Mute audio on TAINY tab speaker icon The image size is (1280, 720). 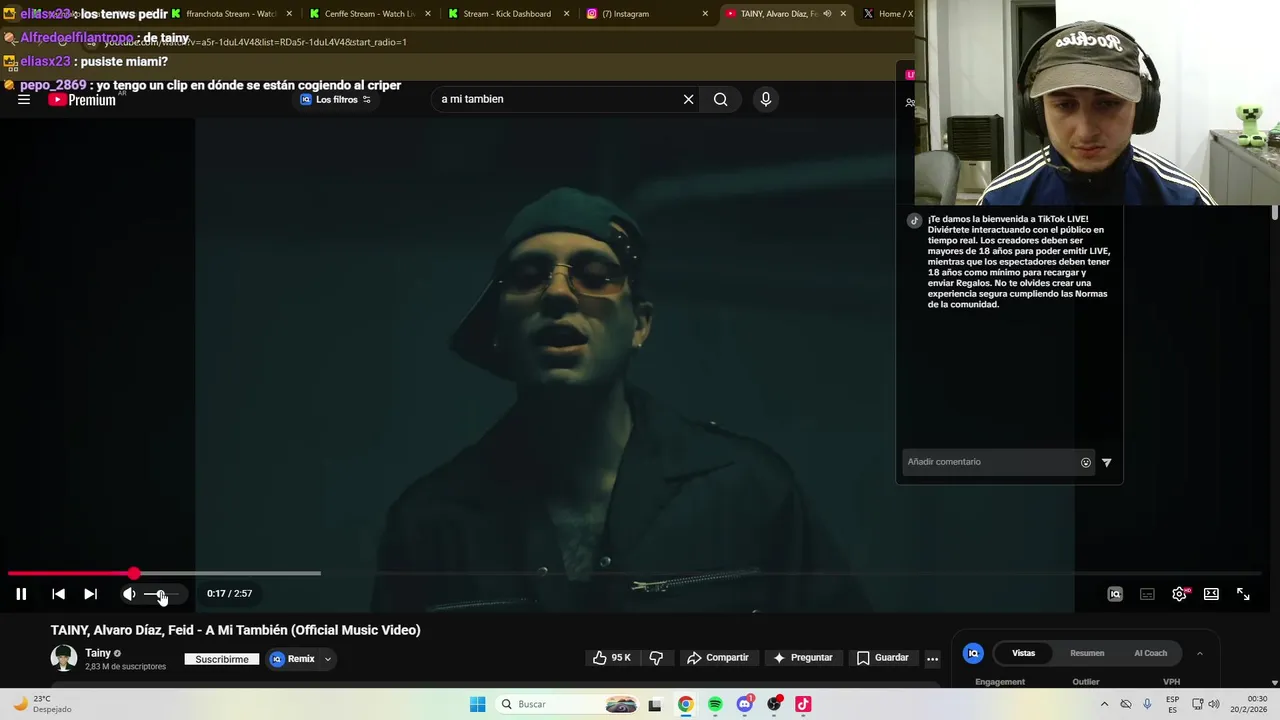(827, 14)
